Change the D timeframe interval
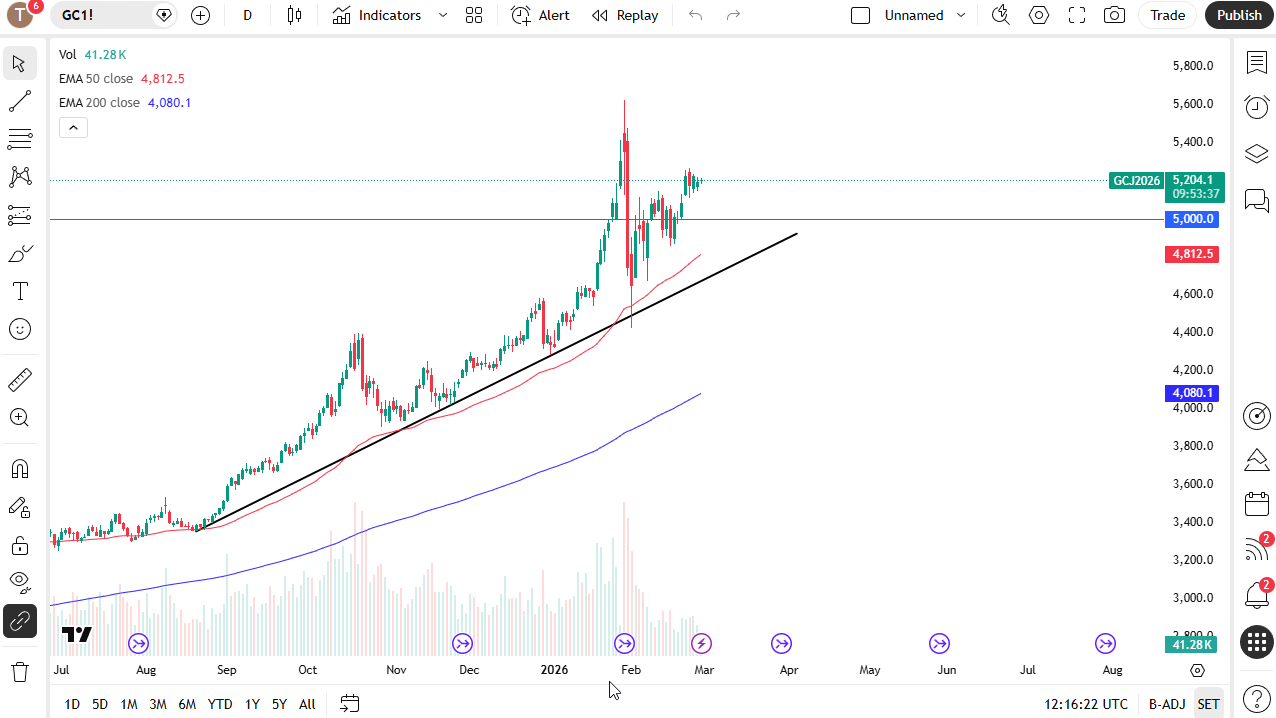 248,15
